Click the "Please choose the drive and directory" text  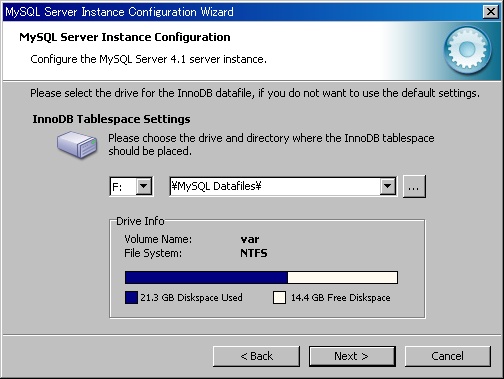click(271, 144)
